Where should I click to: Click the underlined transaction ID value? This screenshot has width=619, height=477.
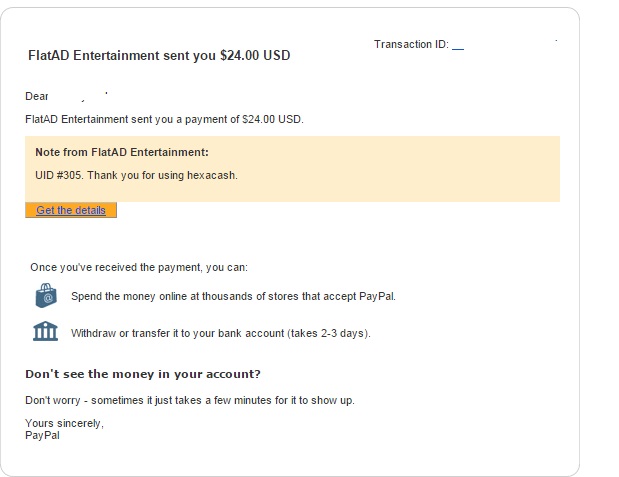point(458,47)
